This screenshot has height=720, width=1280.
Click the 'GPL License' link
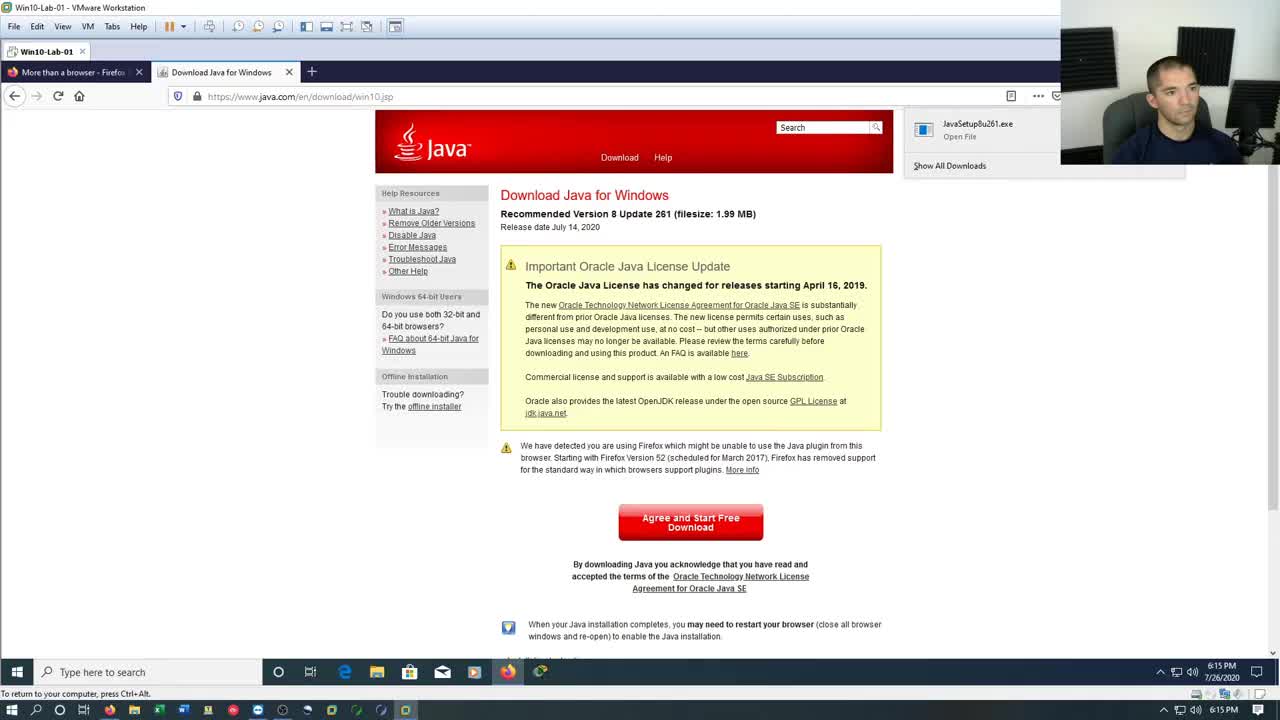tap(813, 401)
